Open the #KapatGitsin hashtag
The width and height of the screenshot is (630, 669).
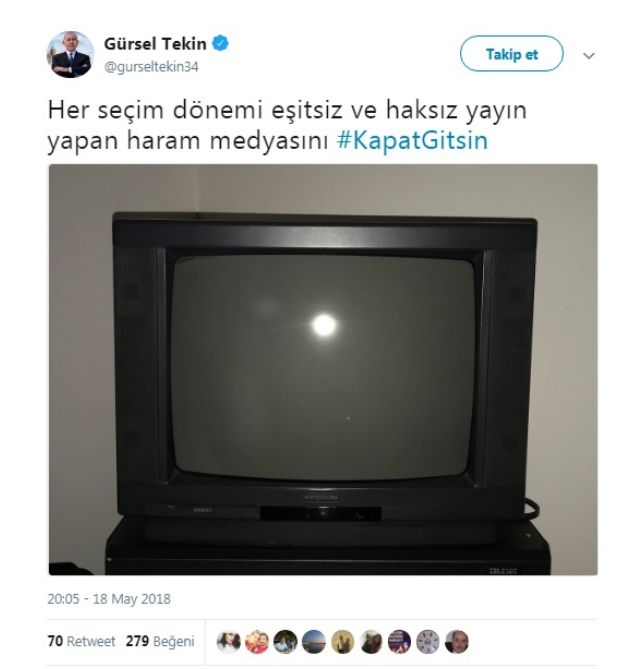pos(412,140)
